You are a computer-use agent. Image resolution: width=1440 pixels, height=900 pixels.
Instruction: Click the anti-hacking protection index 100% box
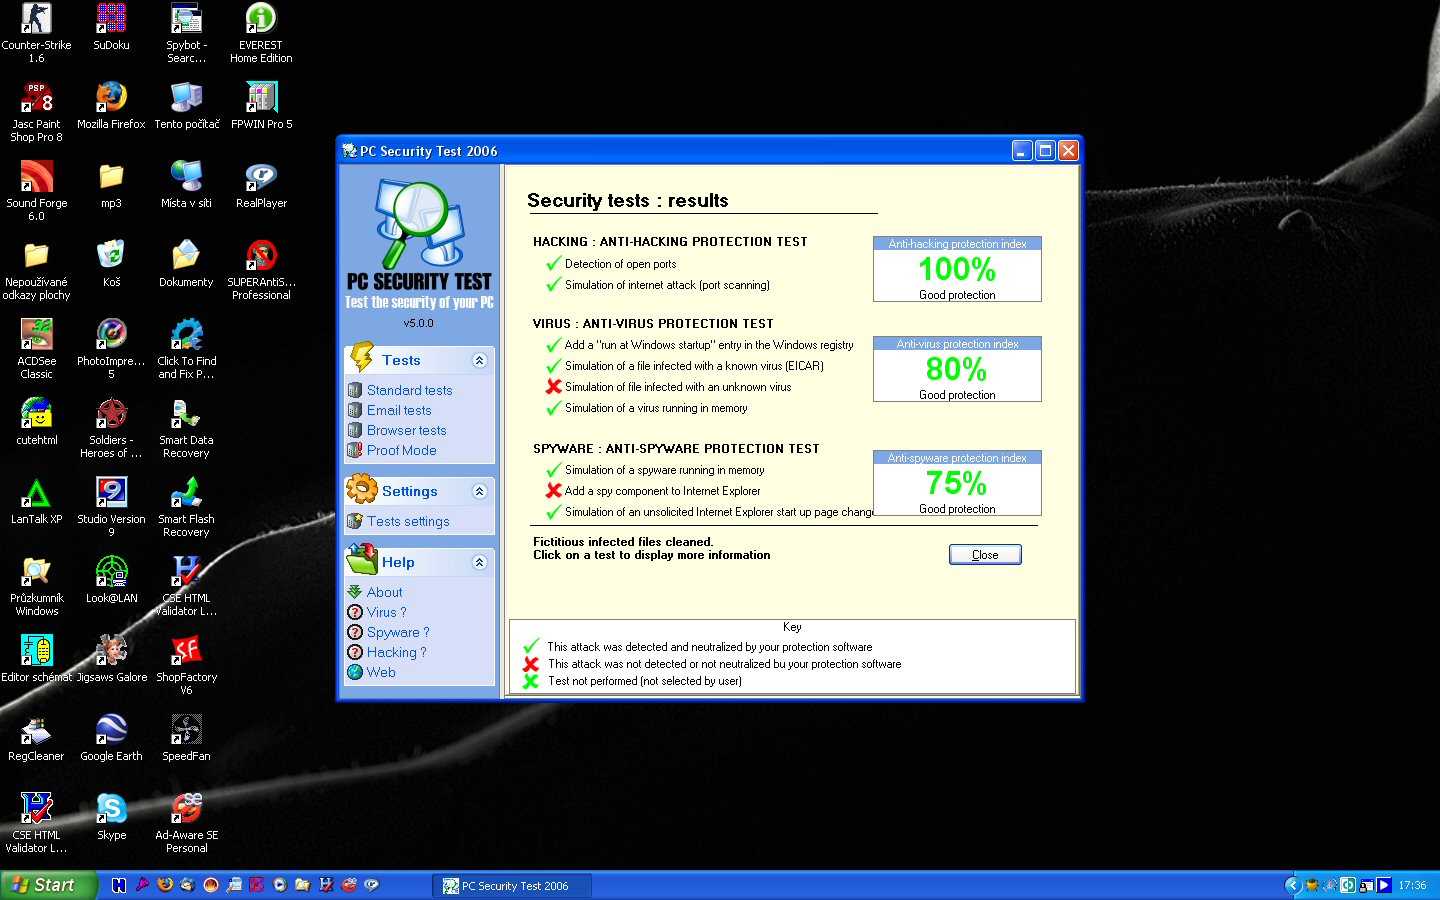(957, 269)
